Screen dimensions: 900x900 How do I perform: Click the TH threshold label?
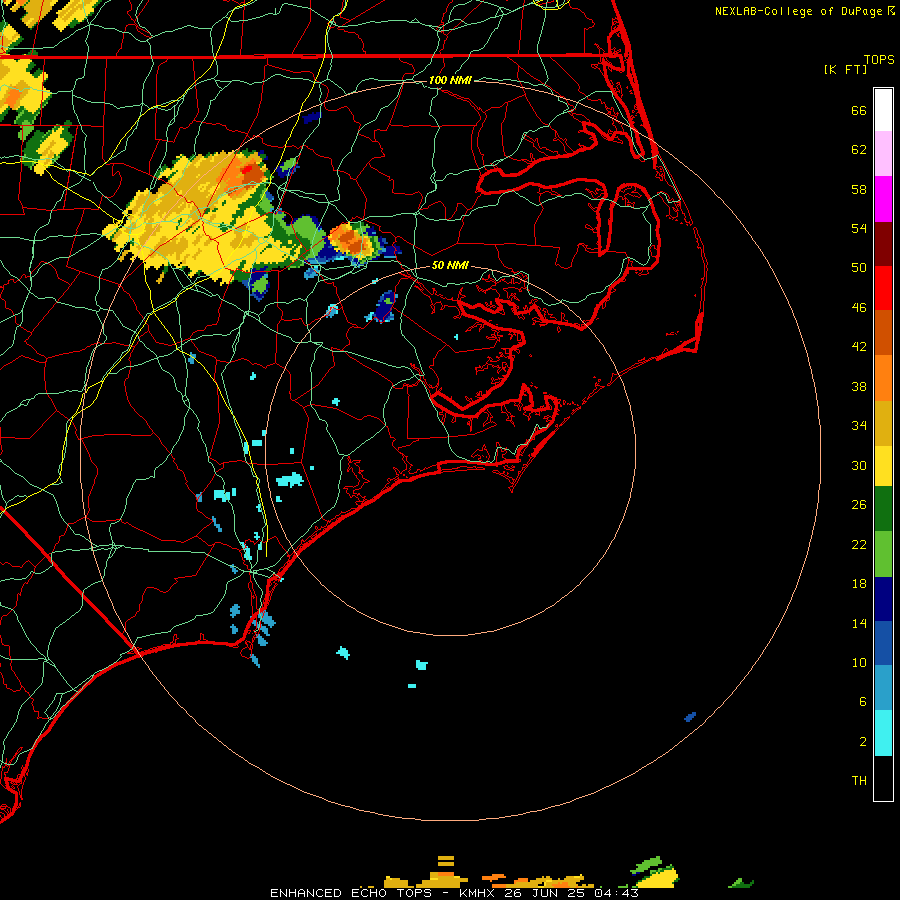(859, 781)
